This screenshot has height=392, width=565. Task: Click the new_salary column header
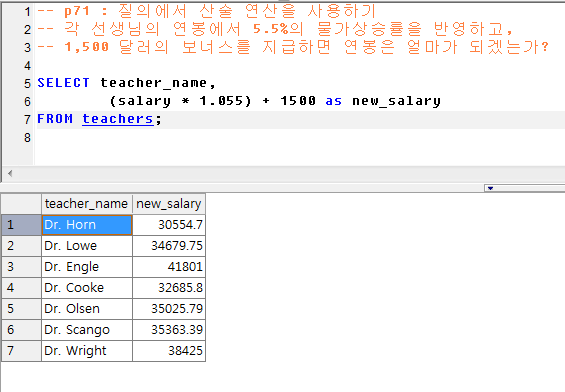tap(169, 204)
